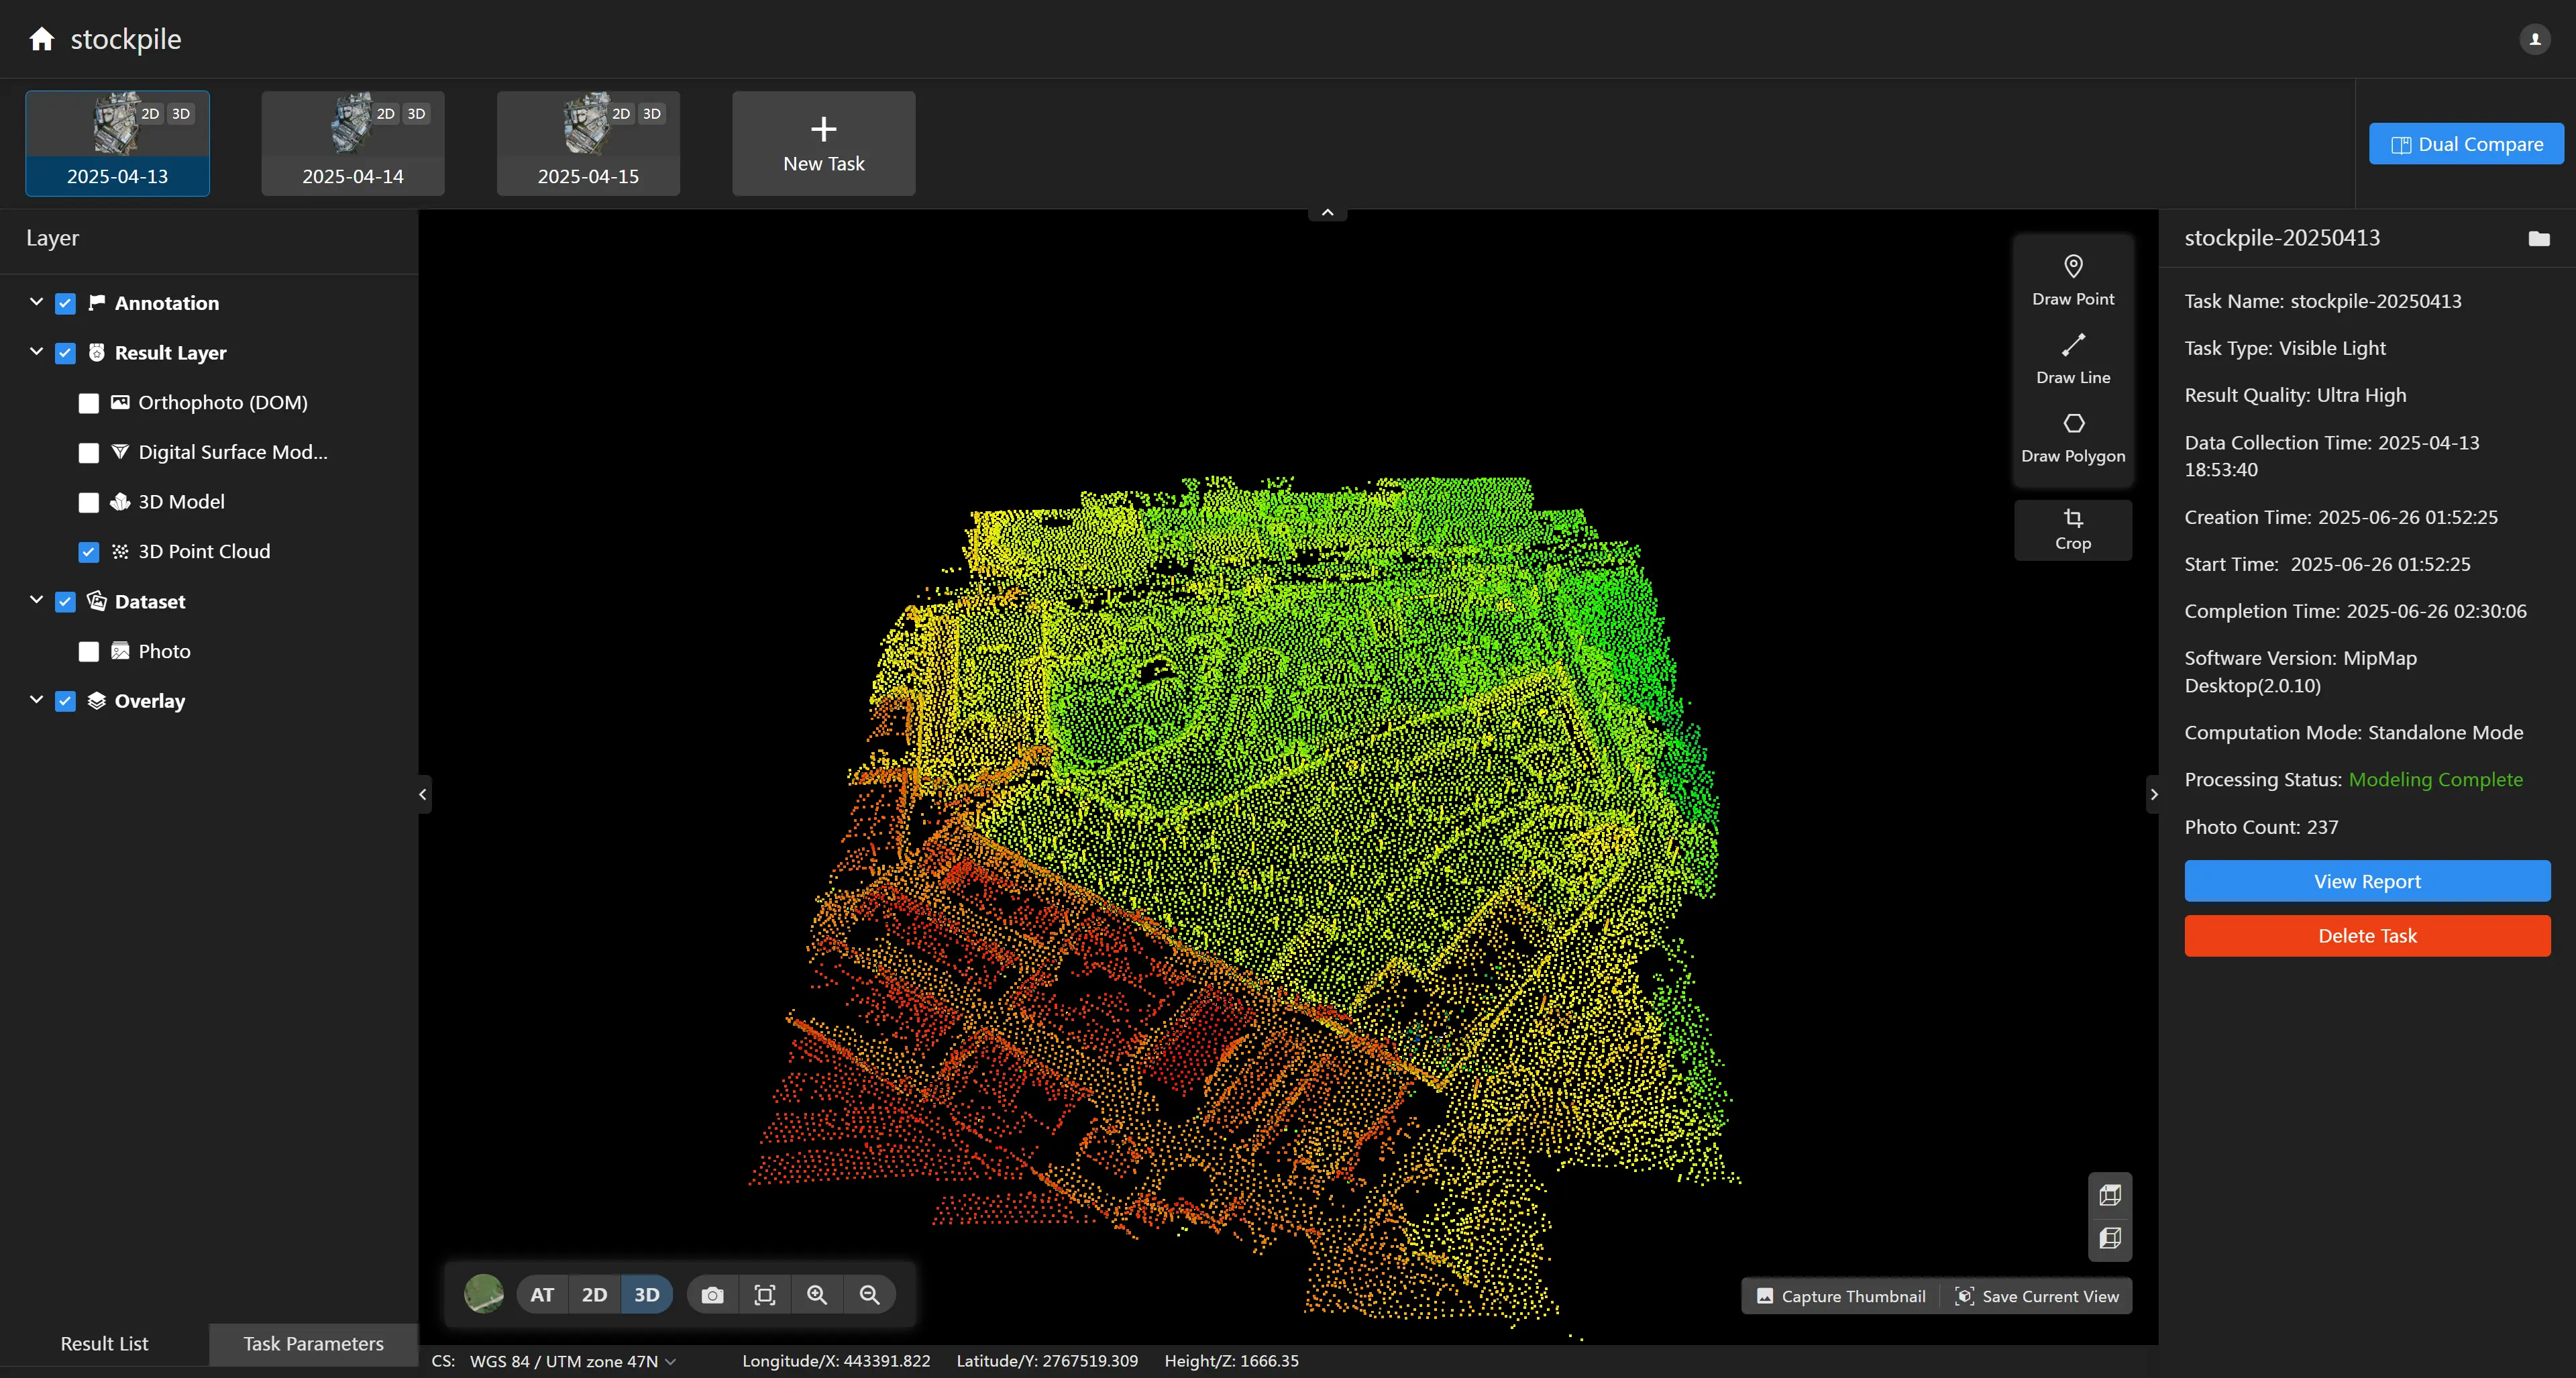Click the fit-to-view frame icon
The image size is (2576, 1378).
[x=764, y=1295]
